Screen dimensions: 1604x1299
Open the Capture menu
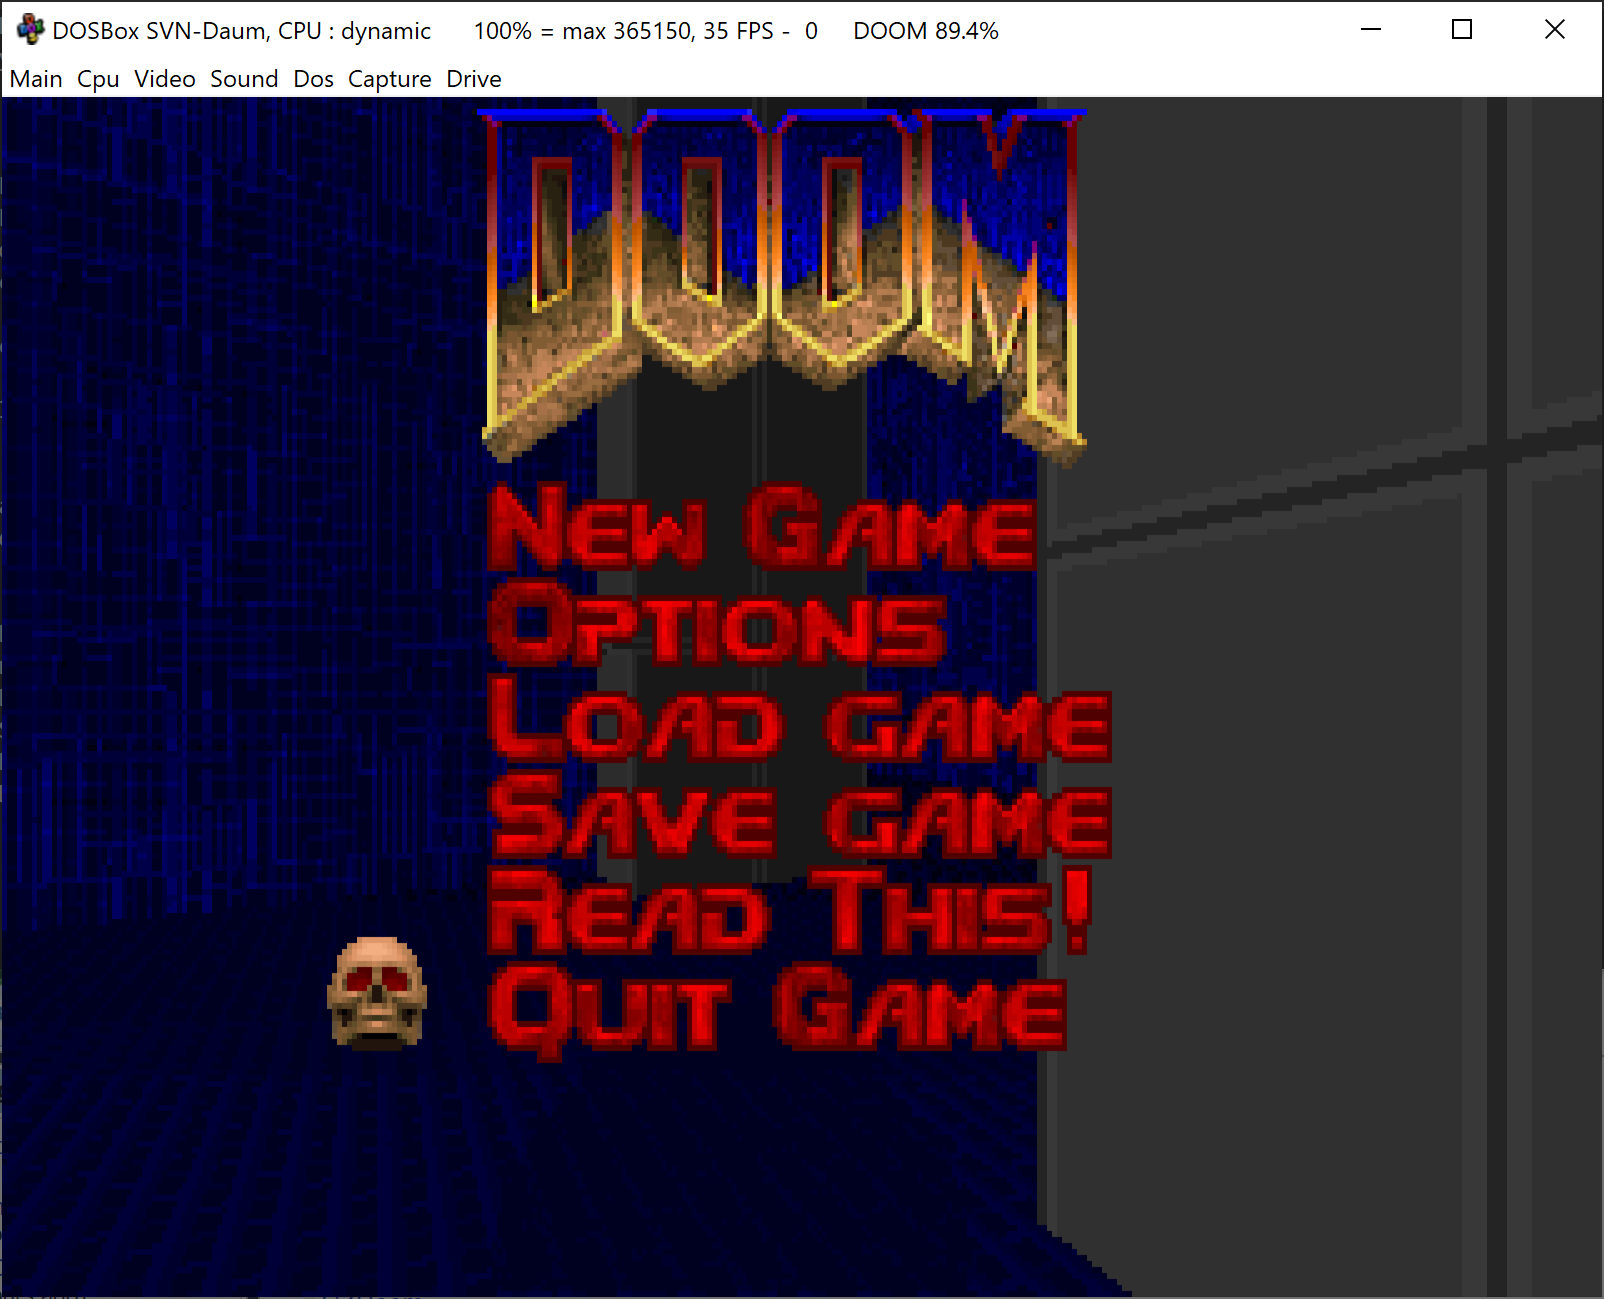(x=390, y=79)
